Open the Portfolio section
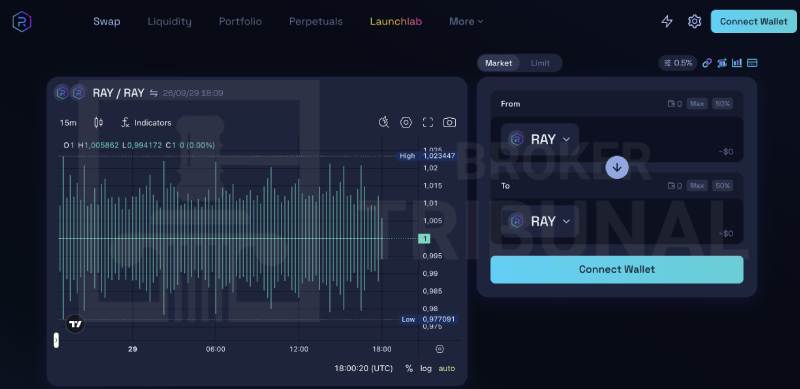This screenshot has height=389, width=800. [240, 21]
